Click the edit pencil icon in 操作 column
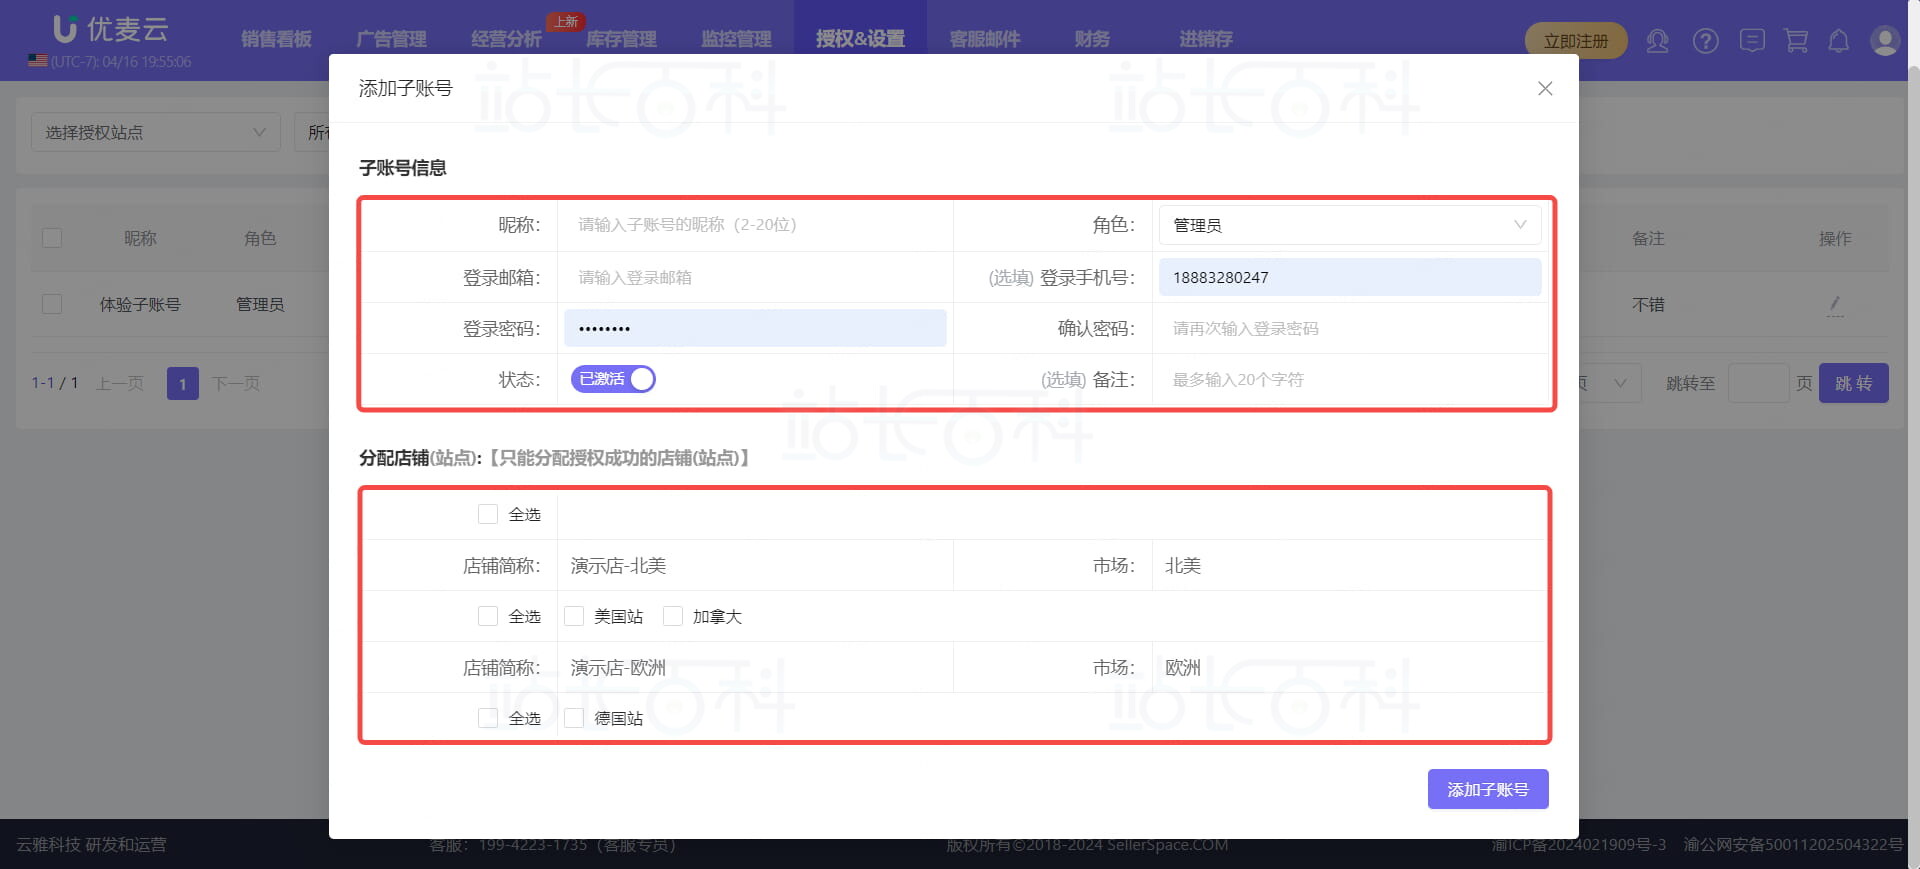 click(x=1834, y=304)
